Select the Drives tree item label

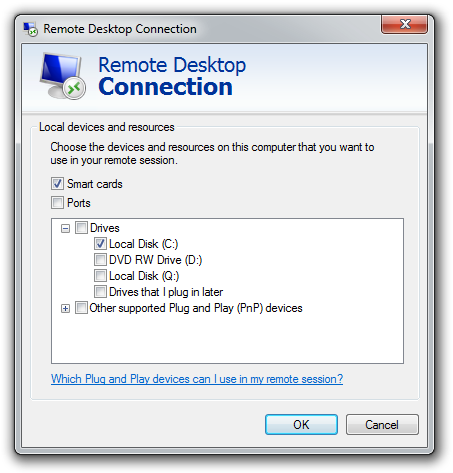(105, 228)
